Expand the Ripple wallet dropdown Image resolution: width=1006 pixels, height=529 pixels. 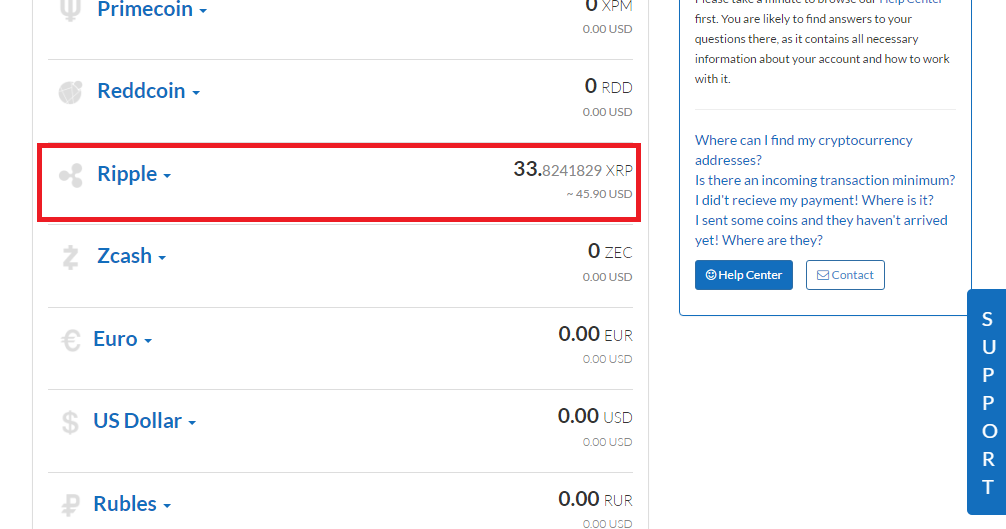point(134,174)
